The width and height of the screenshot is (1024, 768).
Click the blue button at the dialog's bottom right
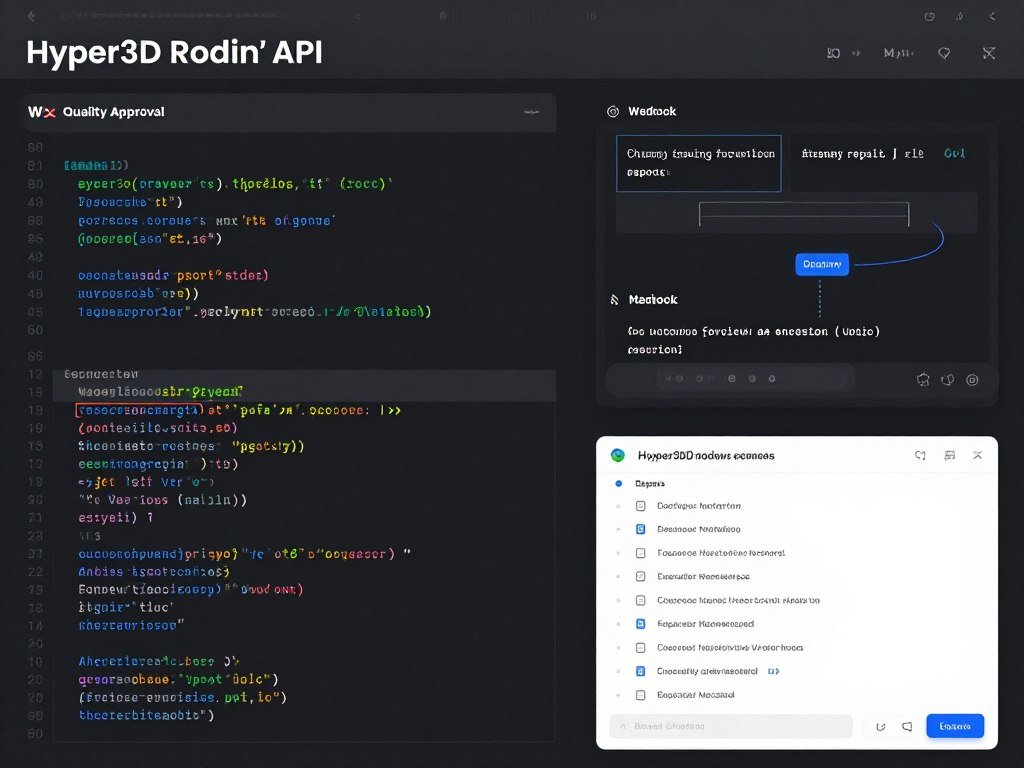[955, 726]
